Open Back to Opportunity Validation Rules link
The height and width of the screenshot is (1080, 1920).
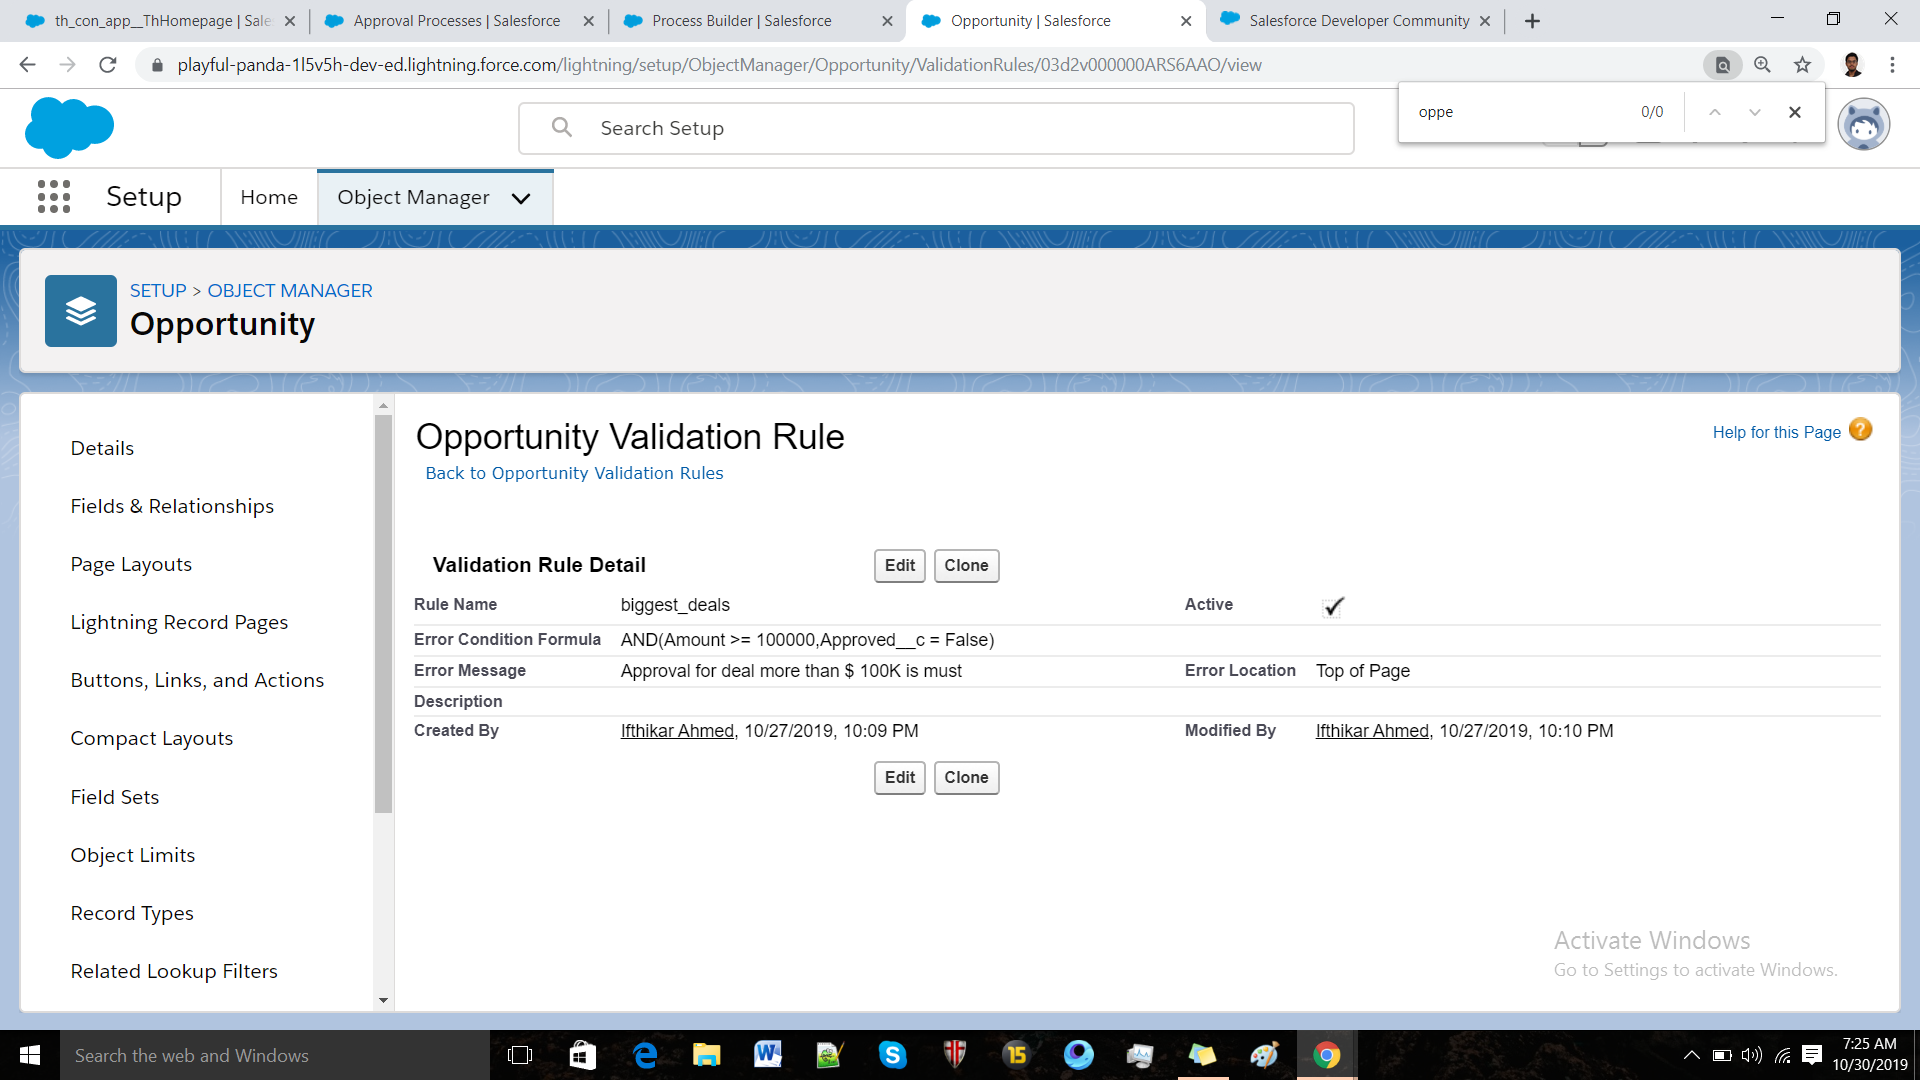pyautogui.click(x=574, y=473)
